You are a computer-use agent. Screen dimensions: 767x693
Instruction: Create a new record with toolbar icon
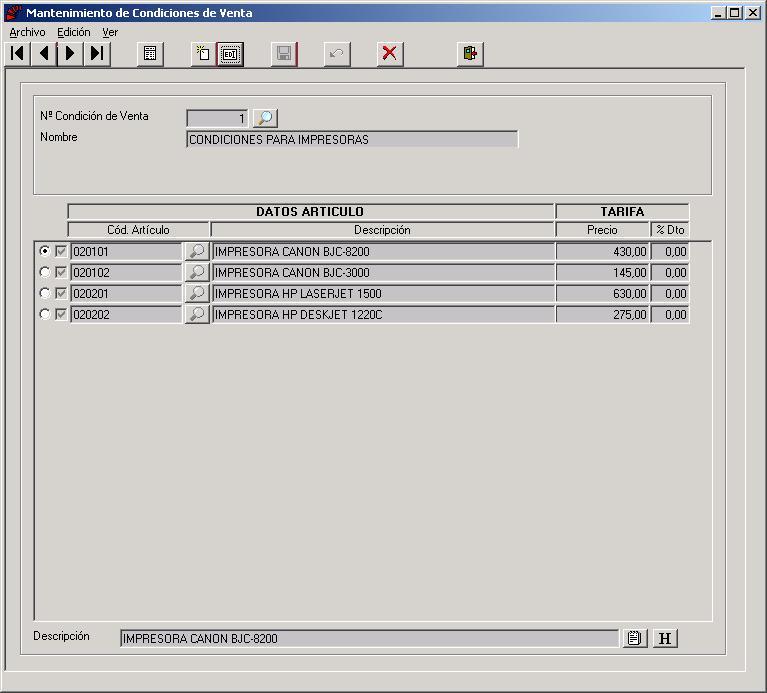[x=203, y=53]
